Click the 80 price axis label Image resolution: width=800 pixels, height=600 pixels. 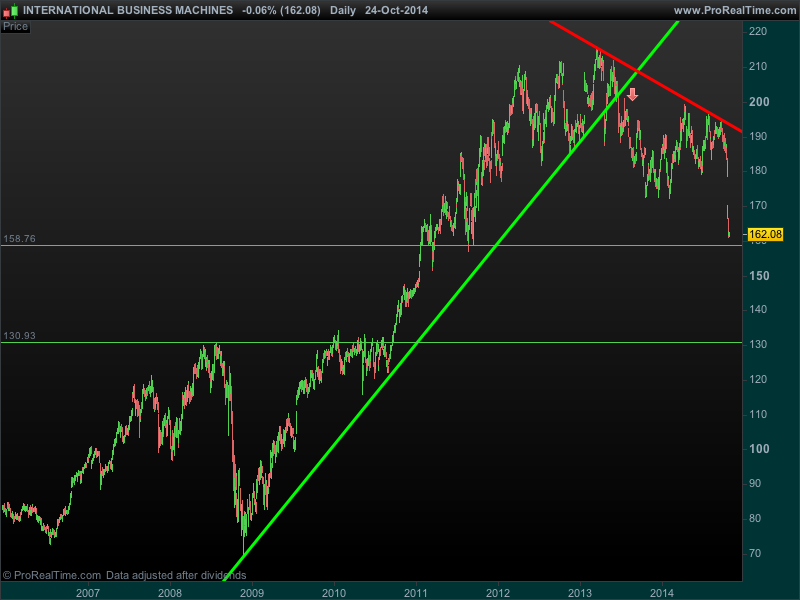755,518
